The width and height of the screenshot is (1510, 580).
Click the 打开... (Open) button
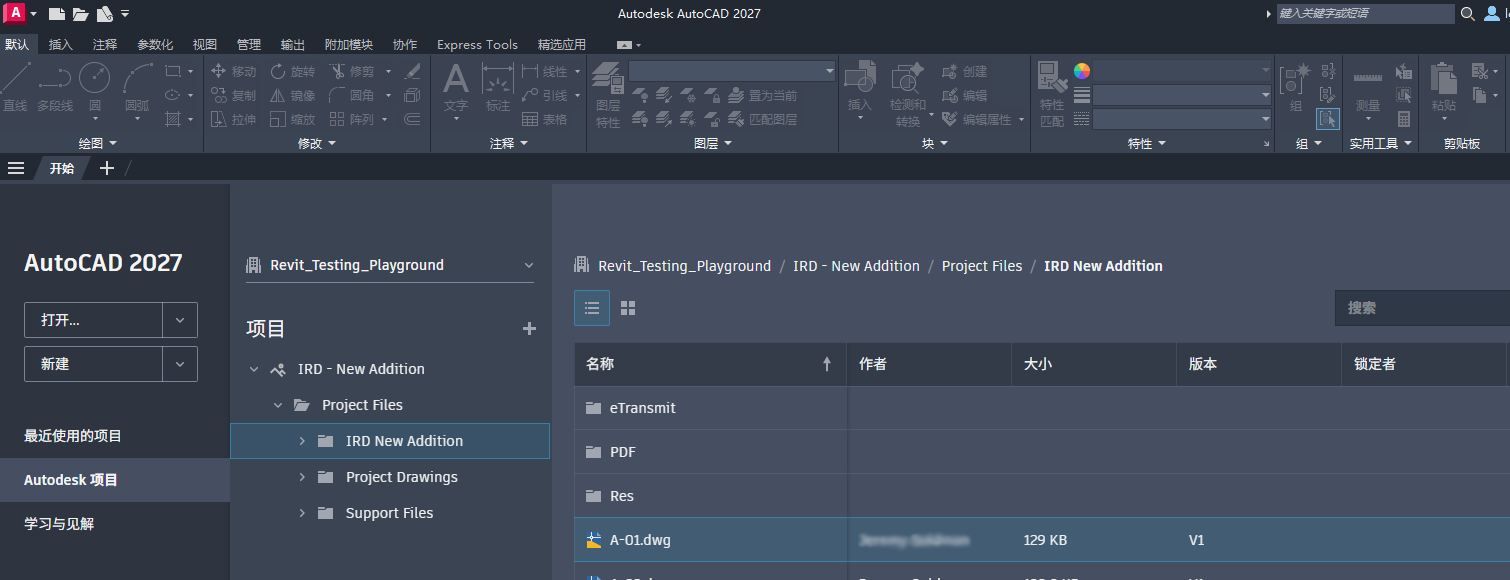tap(93, 320)
